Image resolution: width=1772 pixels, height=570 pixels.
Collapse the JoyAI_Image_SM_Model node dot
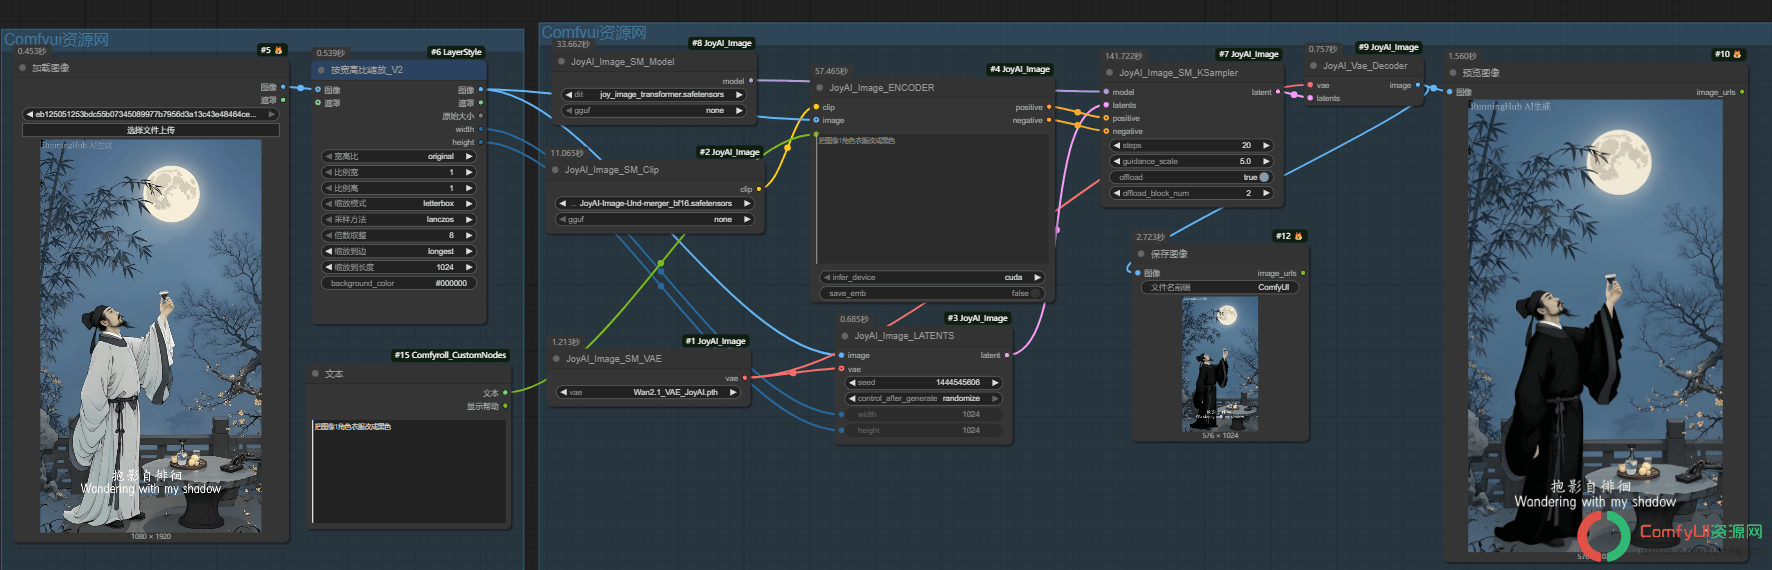point(561,62)
